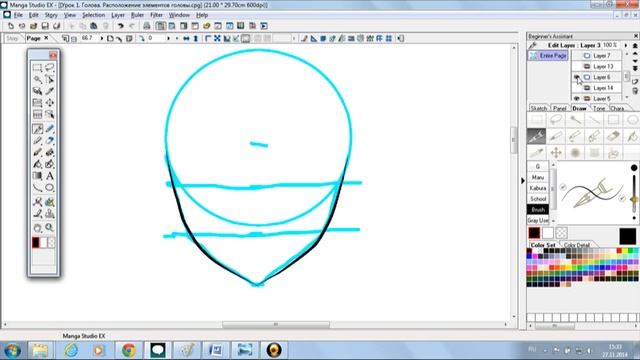Toggle visibility box of Layer 7
The image size is (640, 360).
click(576, 56)
